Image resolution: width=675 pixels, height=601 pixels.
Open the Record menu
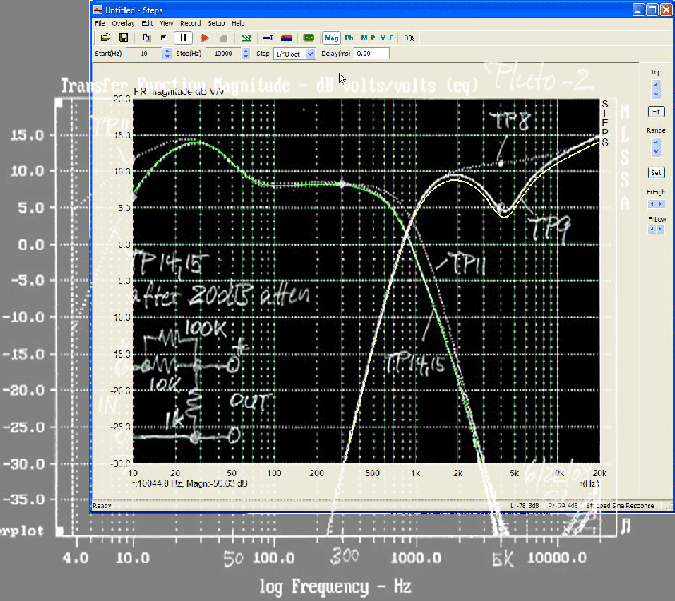click(190, 23)
